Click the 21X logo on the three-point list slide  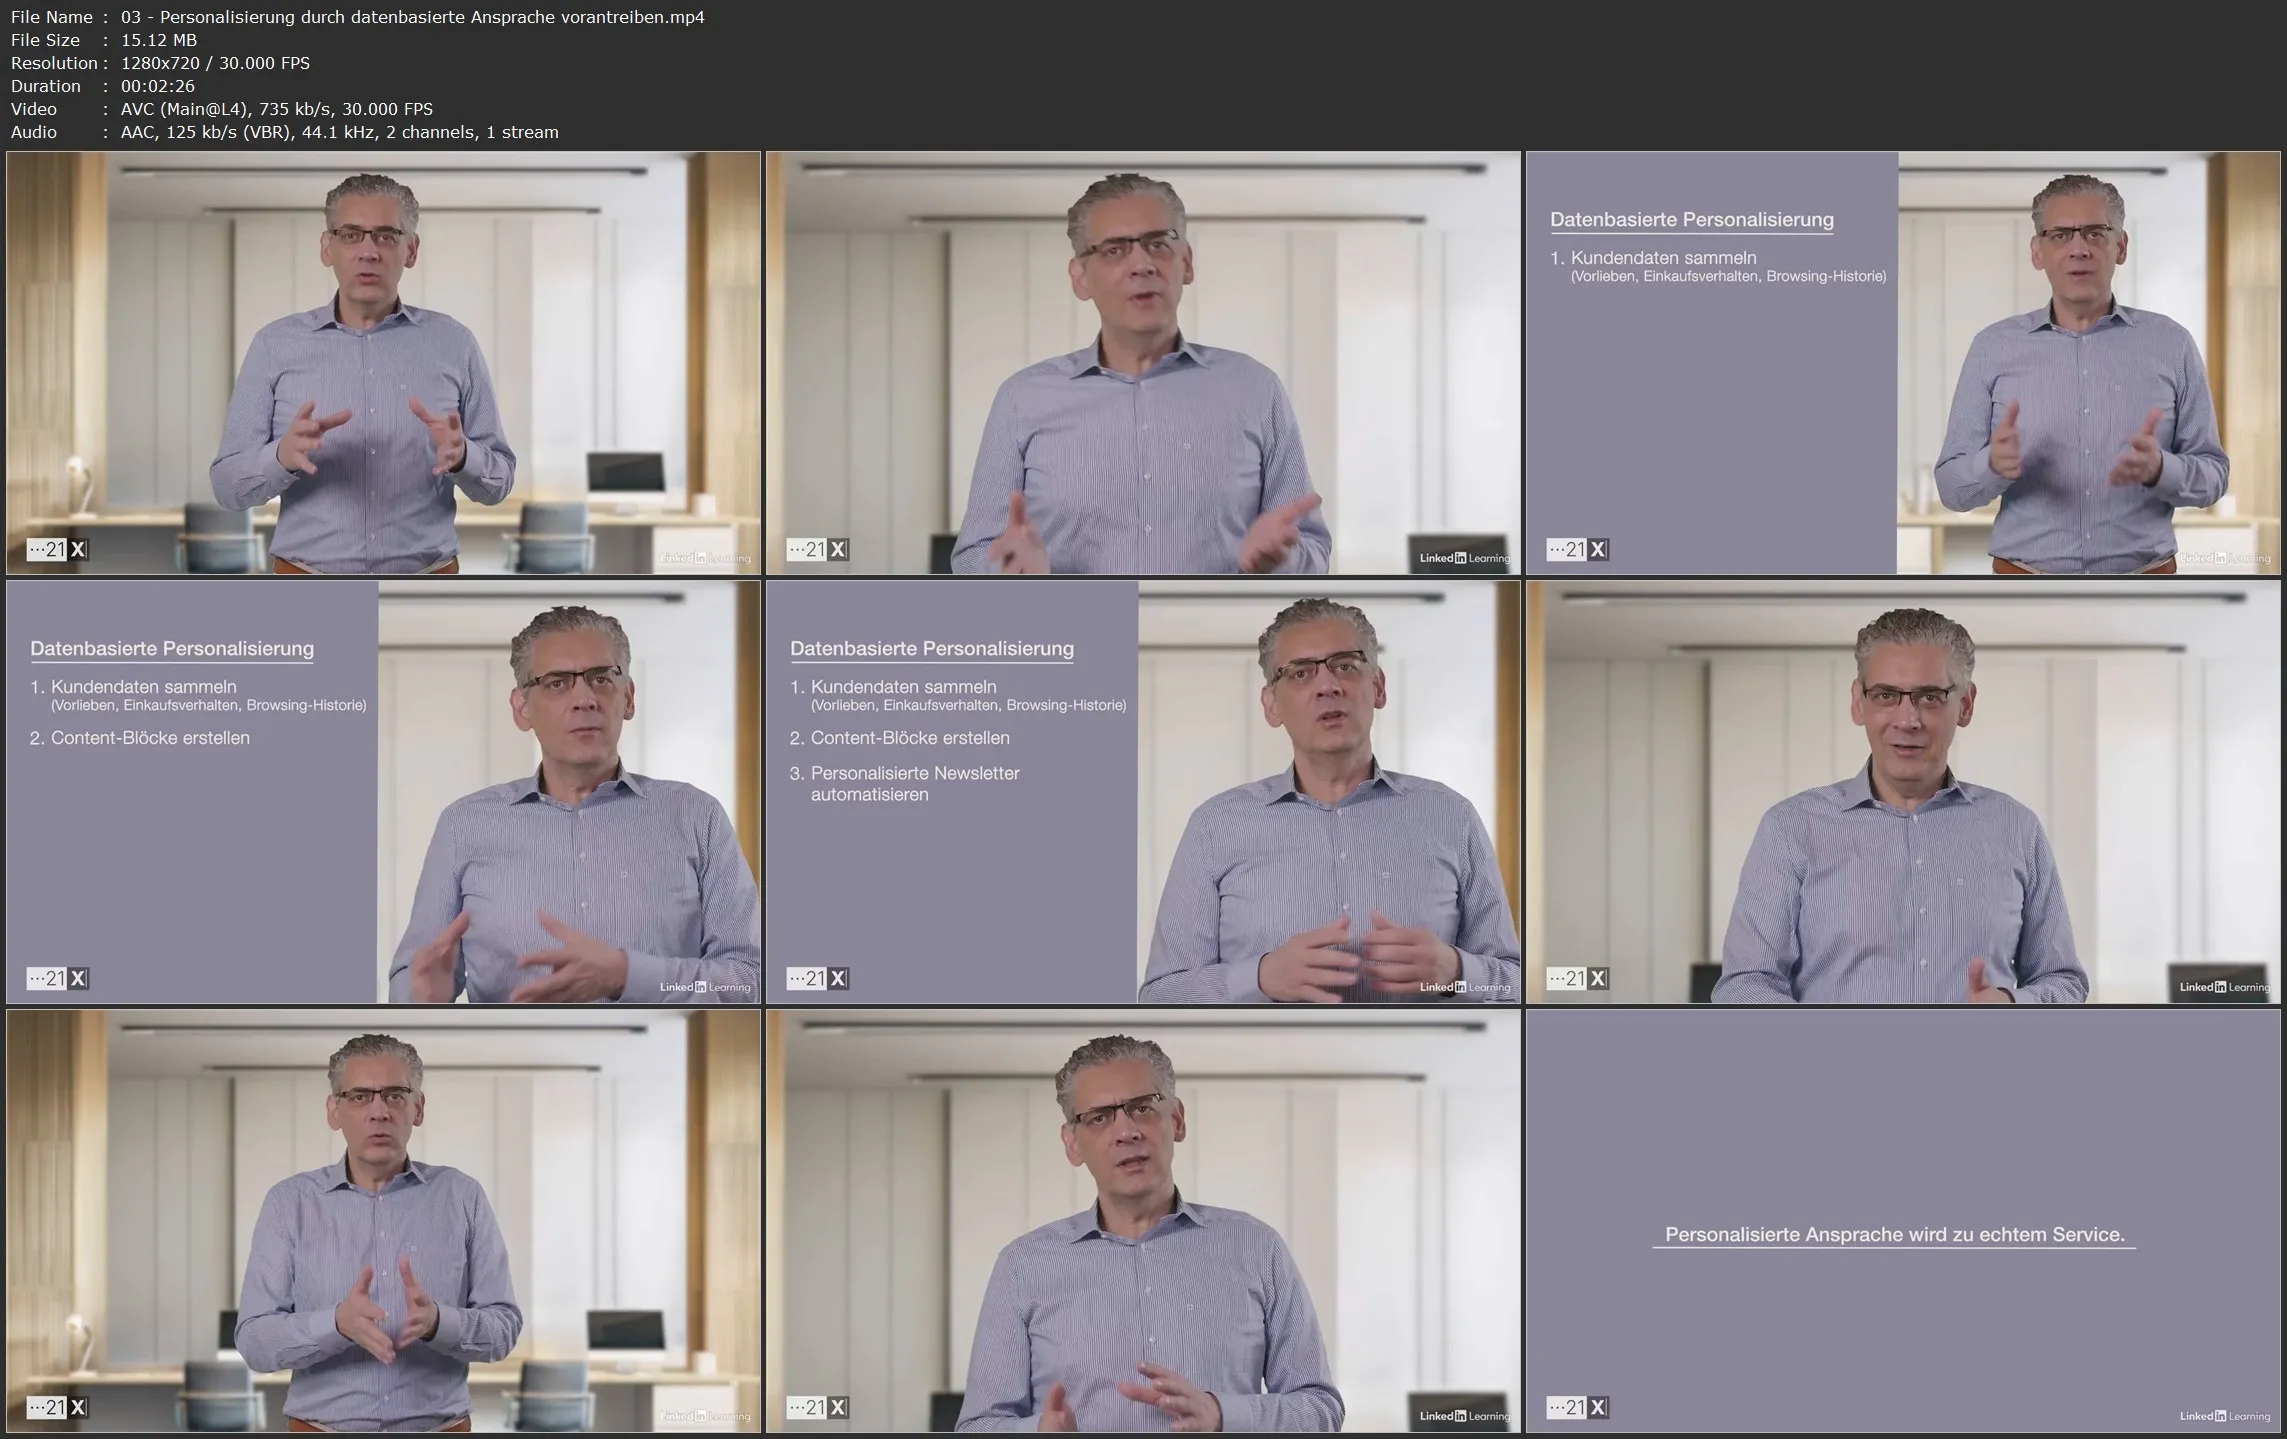[817, 978]
